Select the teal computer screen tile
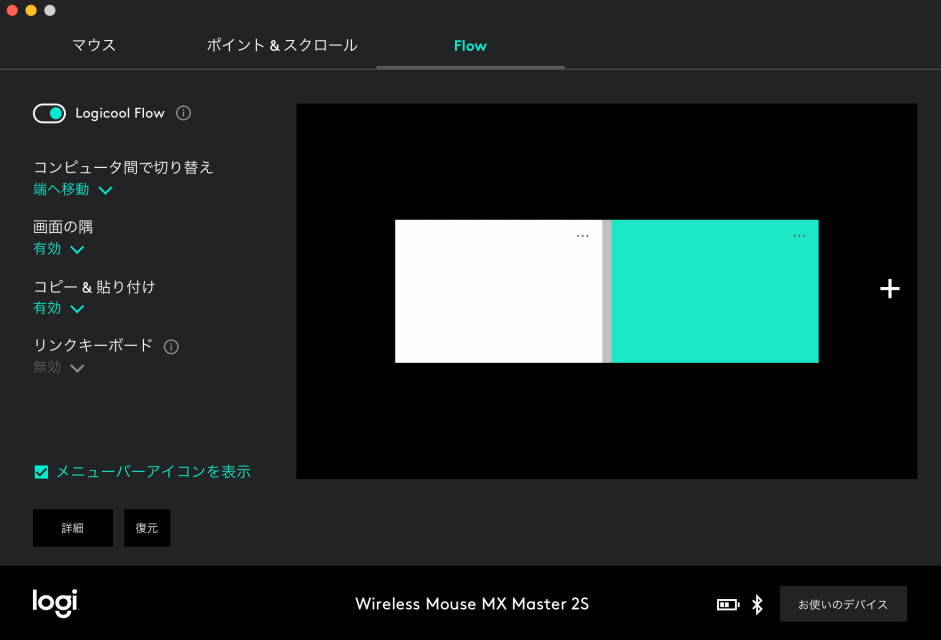941x640 pixels. click(715, 291)
